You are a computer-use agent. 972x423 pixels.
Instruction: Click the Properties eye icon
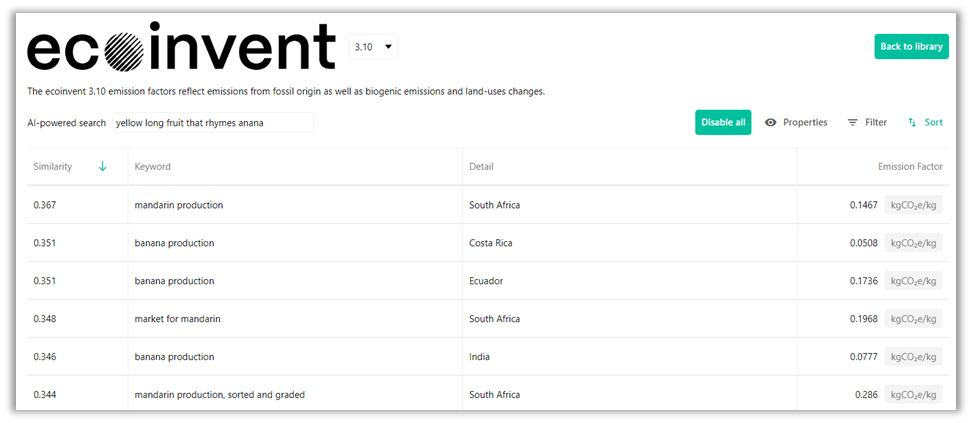[x=771, y=123]
